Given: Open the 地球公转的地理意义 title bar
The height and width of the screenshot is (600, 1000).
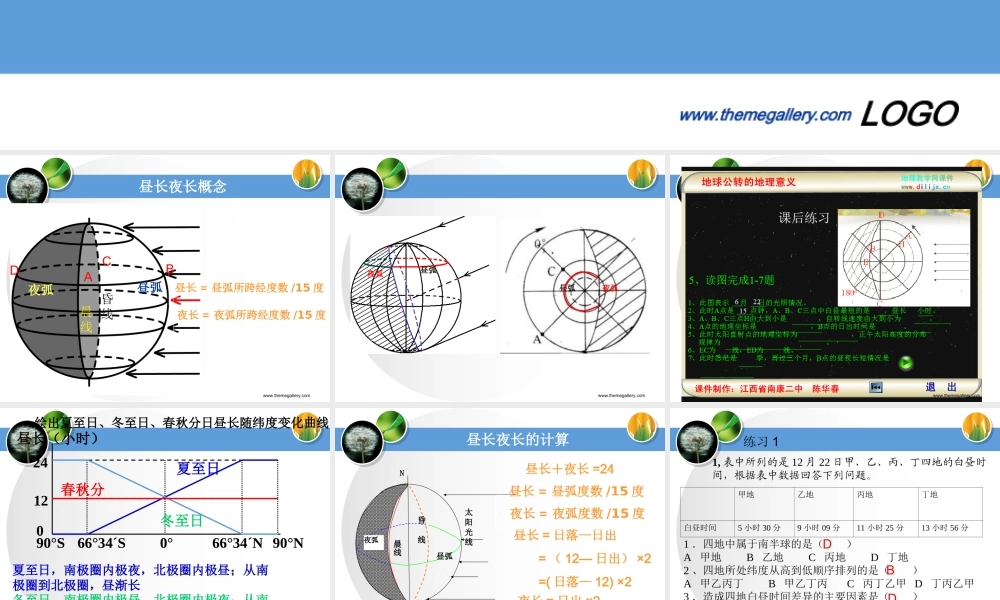Looking at the screenshot, I should click(750, 182).
